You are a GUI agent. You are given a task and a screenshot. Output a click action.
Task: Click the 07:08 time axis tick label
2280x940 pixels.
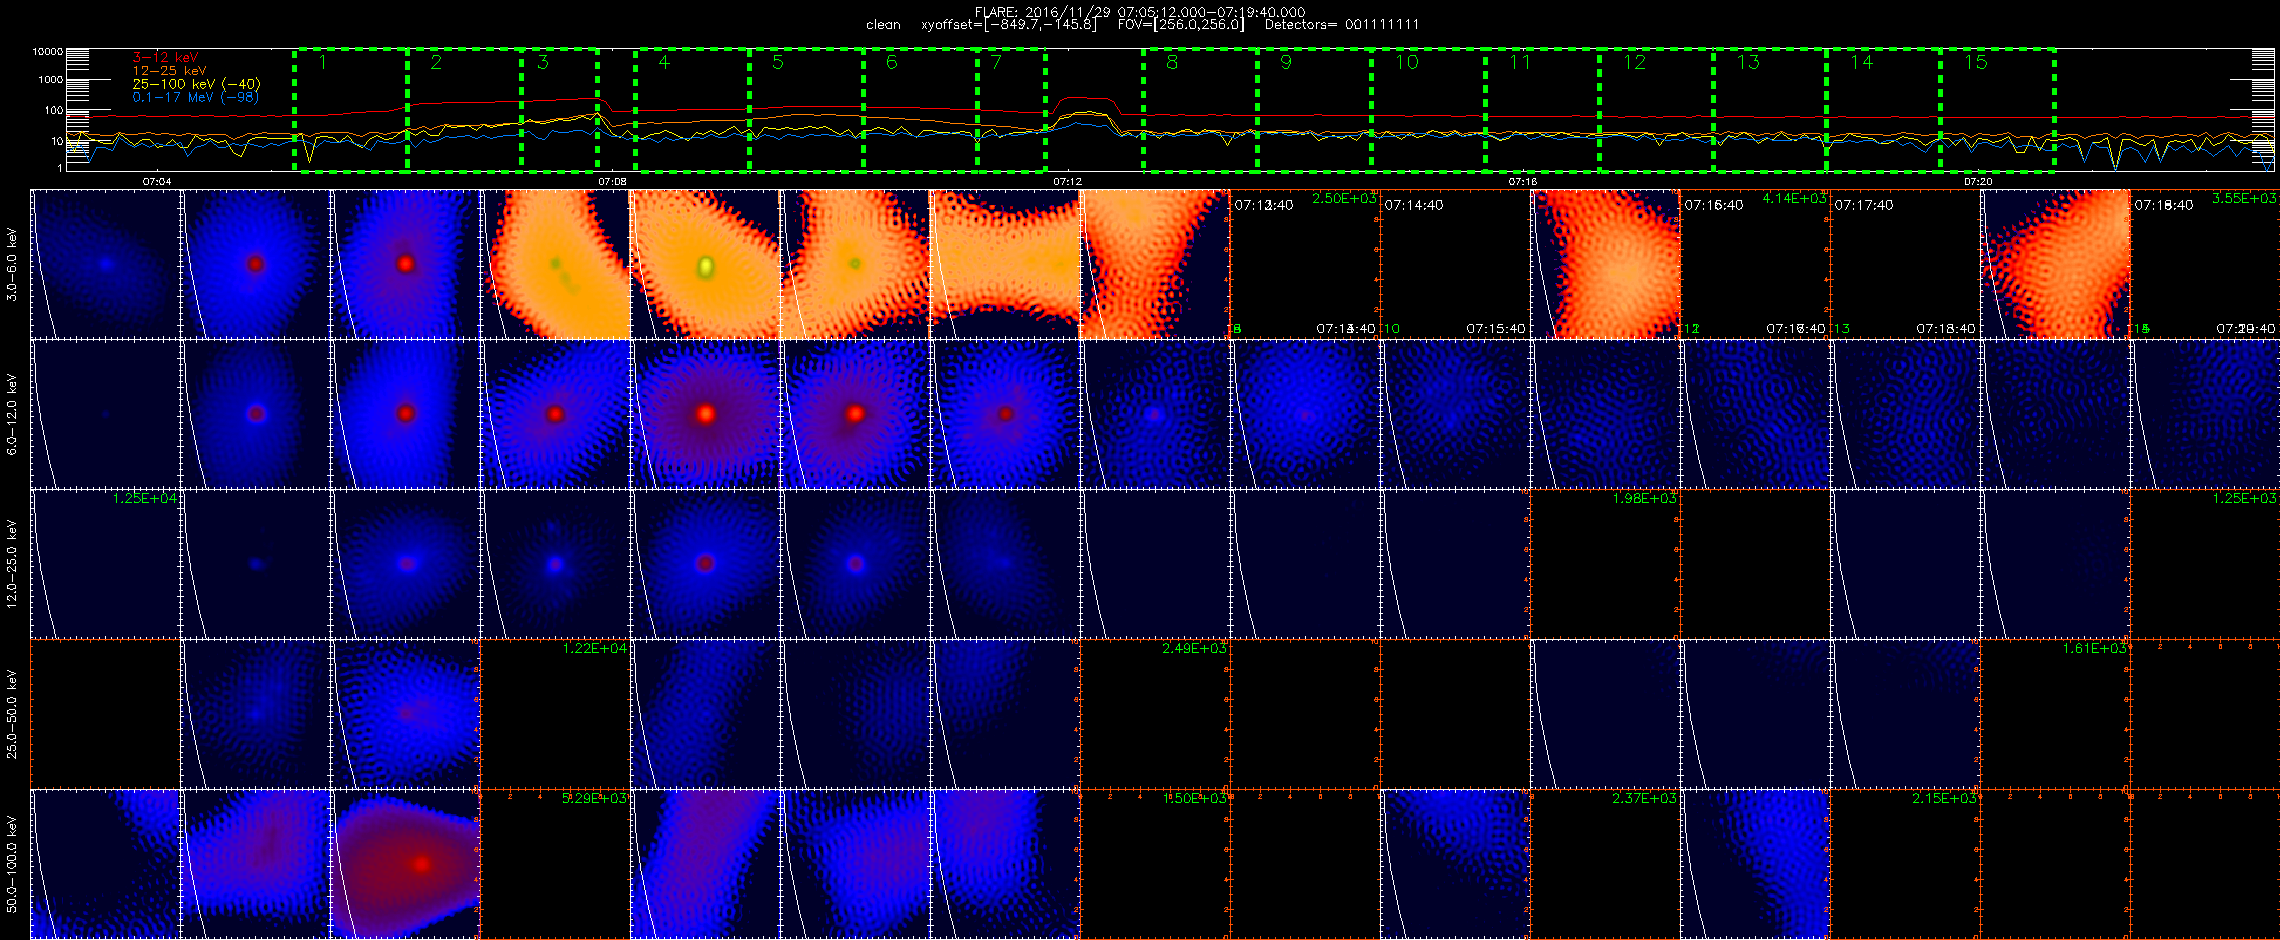pyautogui.click(x=612, y=181)
